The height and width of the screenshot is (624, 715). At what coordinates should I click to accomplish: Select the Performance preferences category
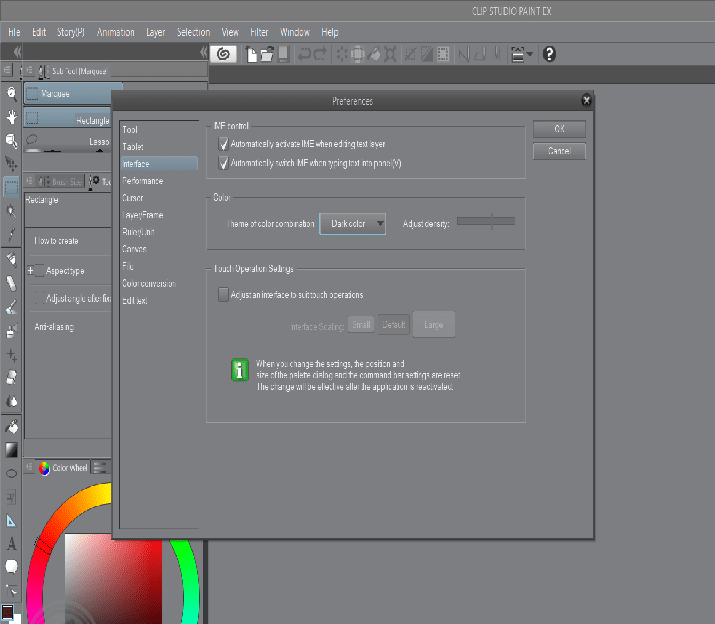142,181
